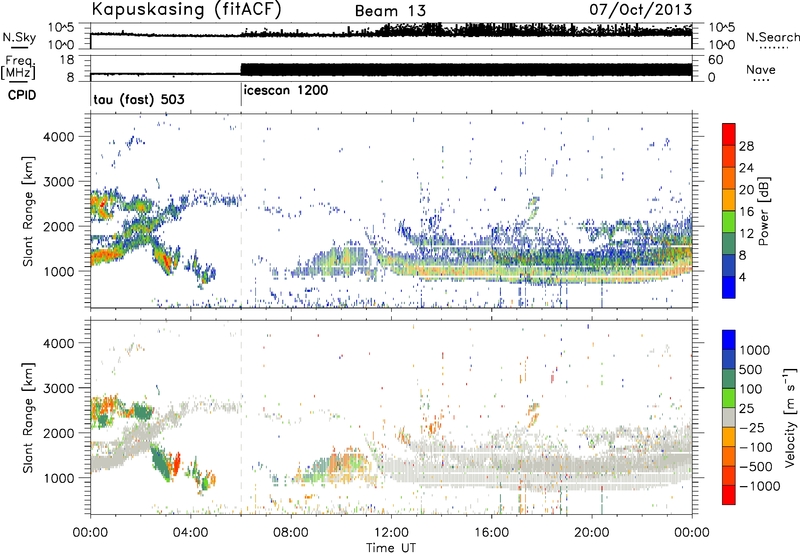This screenshot has width=800, height=554.
Task: Click the '4' tick on the power colorbar
Action: click(x=742, y=277)
